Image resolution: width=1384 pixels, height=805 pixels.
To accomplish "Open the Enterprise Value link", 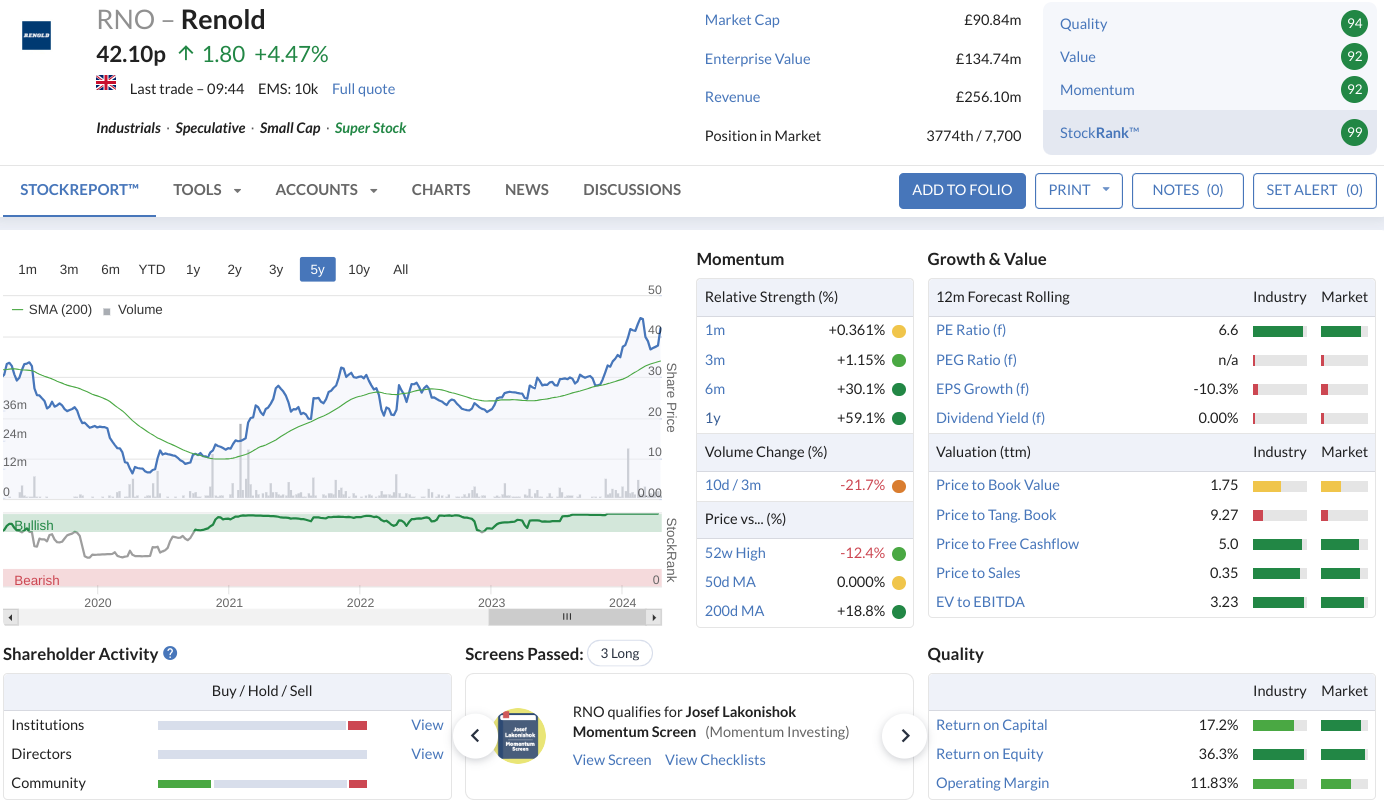I will (757, 59).
